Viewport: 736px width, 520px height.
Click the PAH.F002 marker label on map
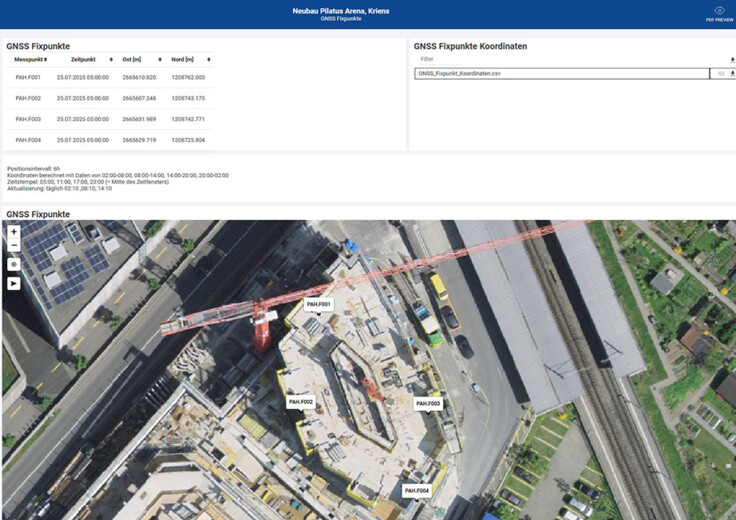click(301, 402)
